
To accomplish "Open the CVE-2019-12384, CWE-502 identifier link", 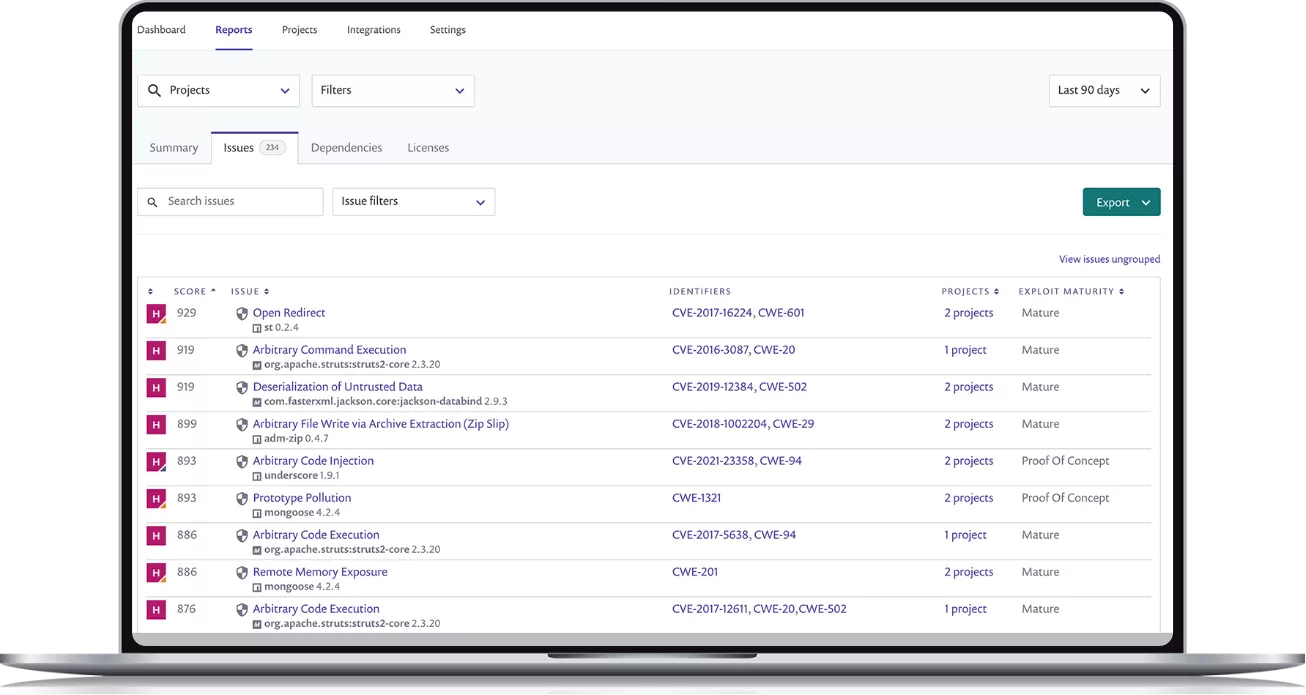I will [x=739, y=387].
